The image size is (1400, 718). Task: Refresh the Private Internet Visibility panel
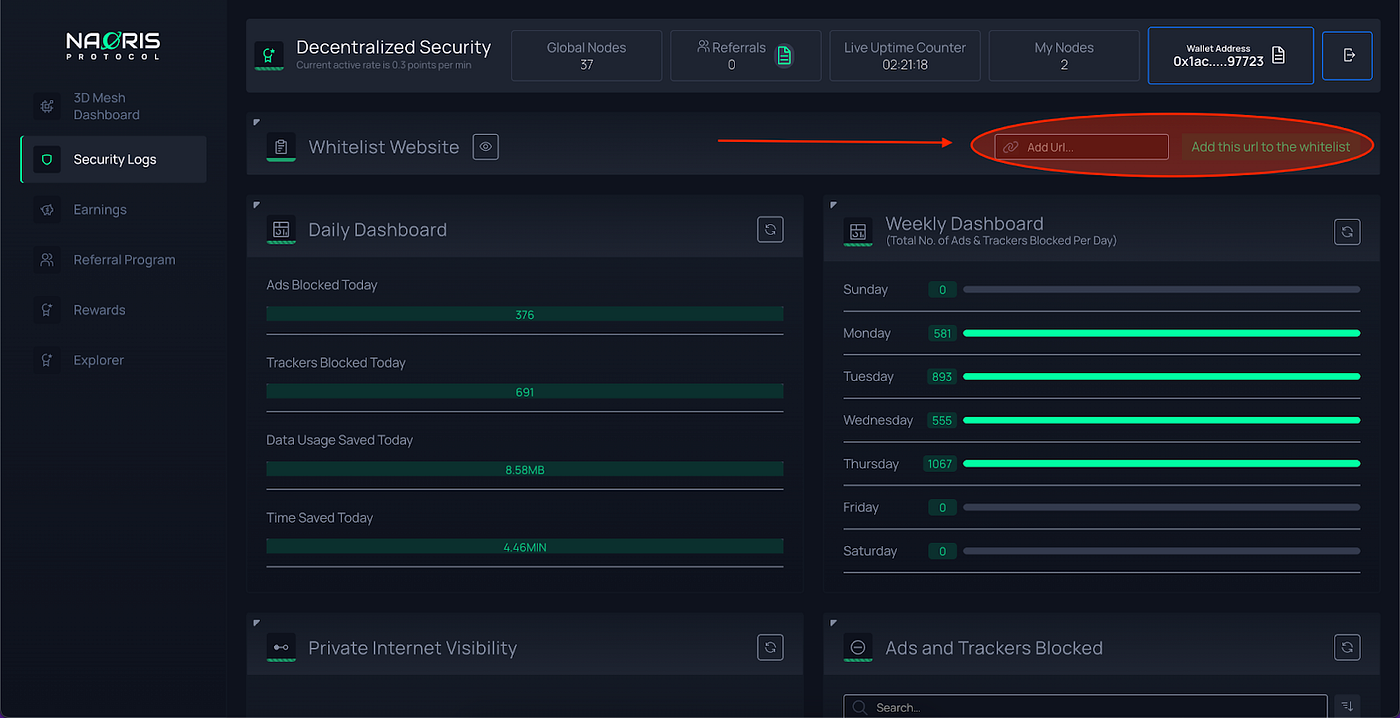point(770,648)
